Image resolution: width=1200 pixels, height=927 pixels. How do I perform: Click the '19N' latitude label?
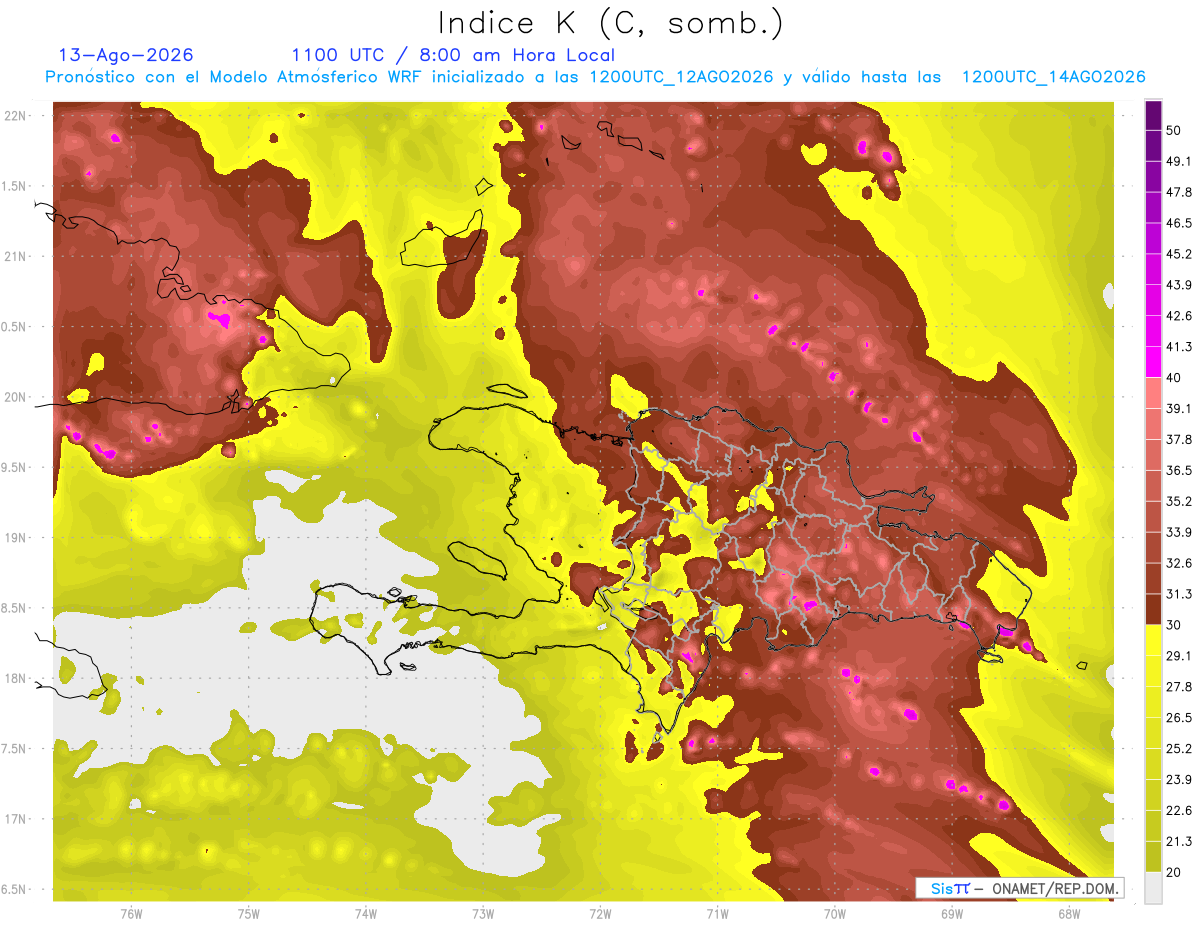(15, 538)
